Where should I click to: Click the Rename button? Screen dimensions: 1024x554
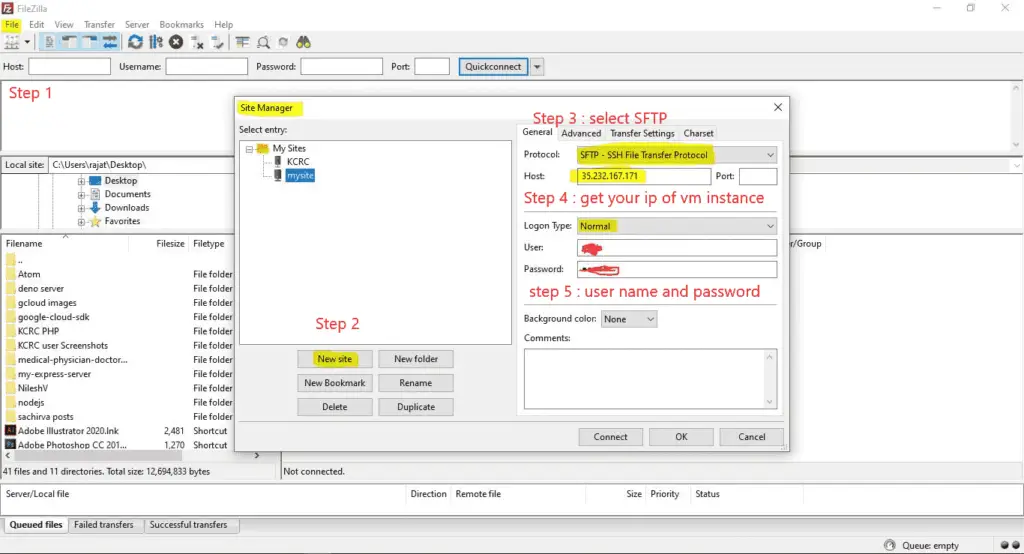click(x=416, y=383)
